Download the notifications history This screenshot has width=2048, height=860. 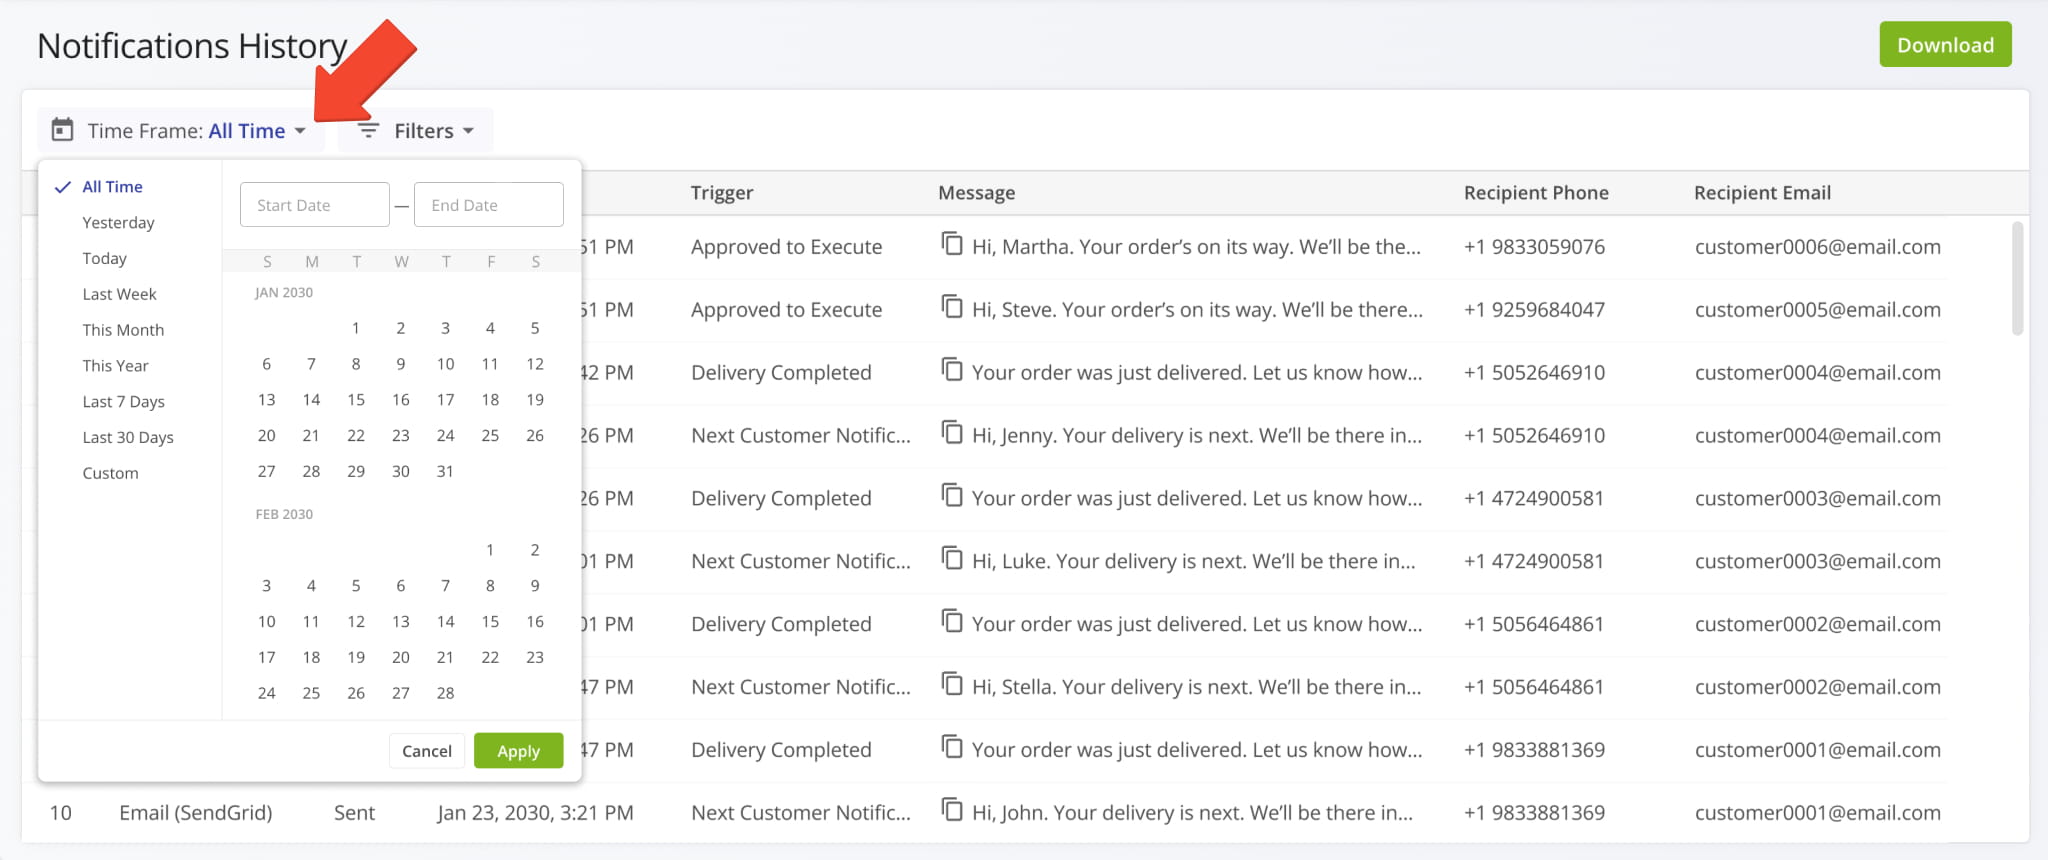(x=1945, y=45)
